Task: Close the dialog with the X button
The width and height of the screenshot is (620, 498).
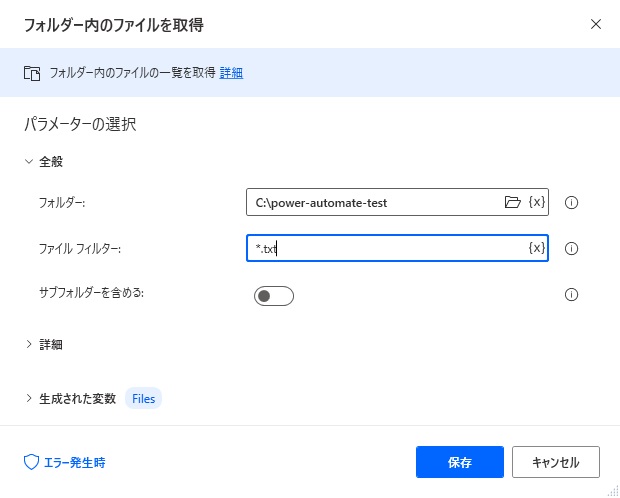Action: 595,24
